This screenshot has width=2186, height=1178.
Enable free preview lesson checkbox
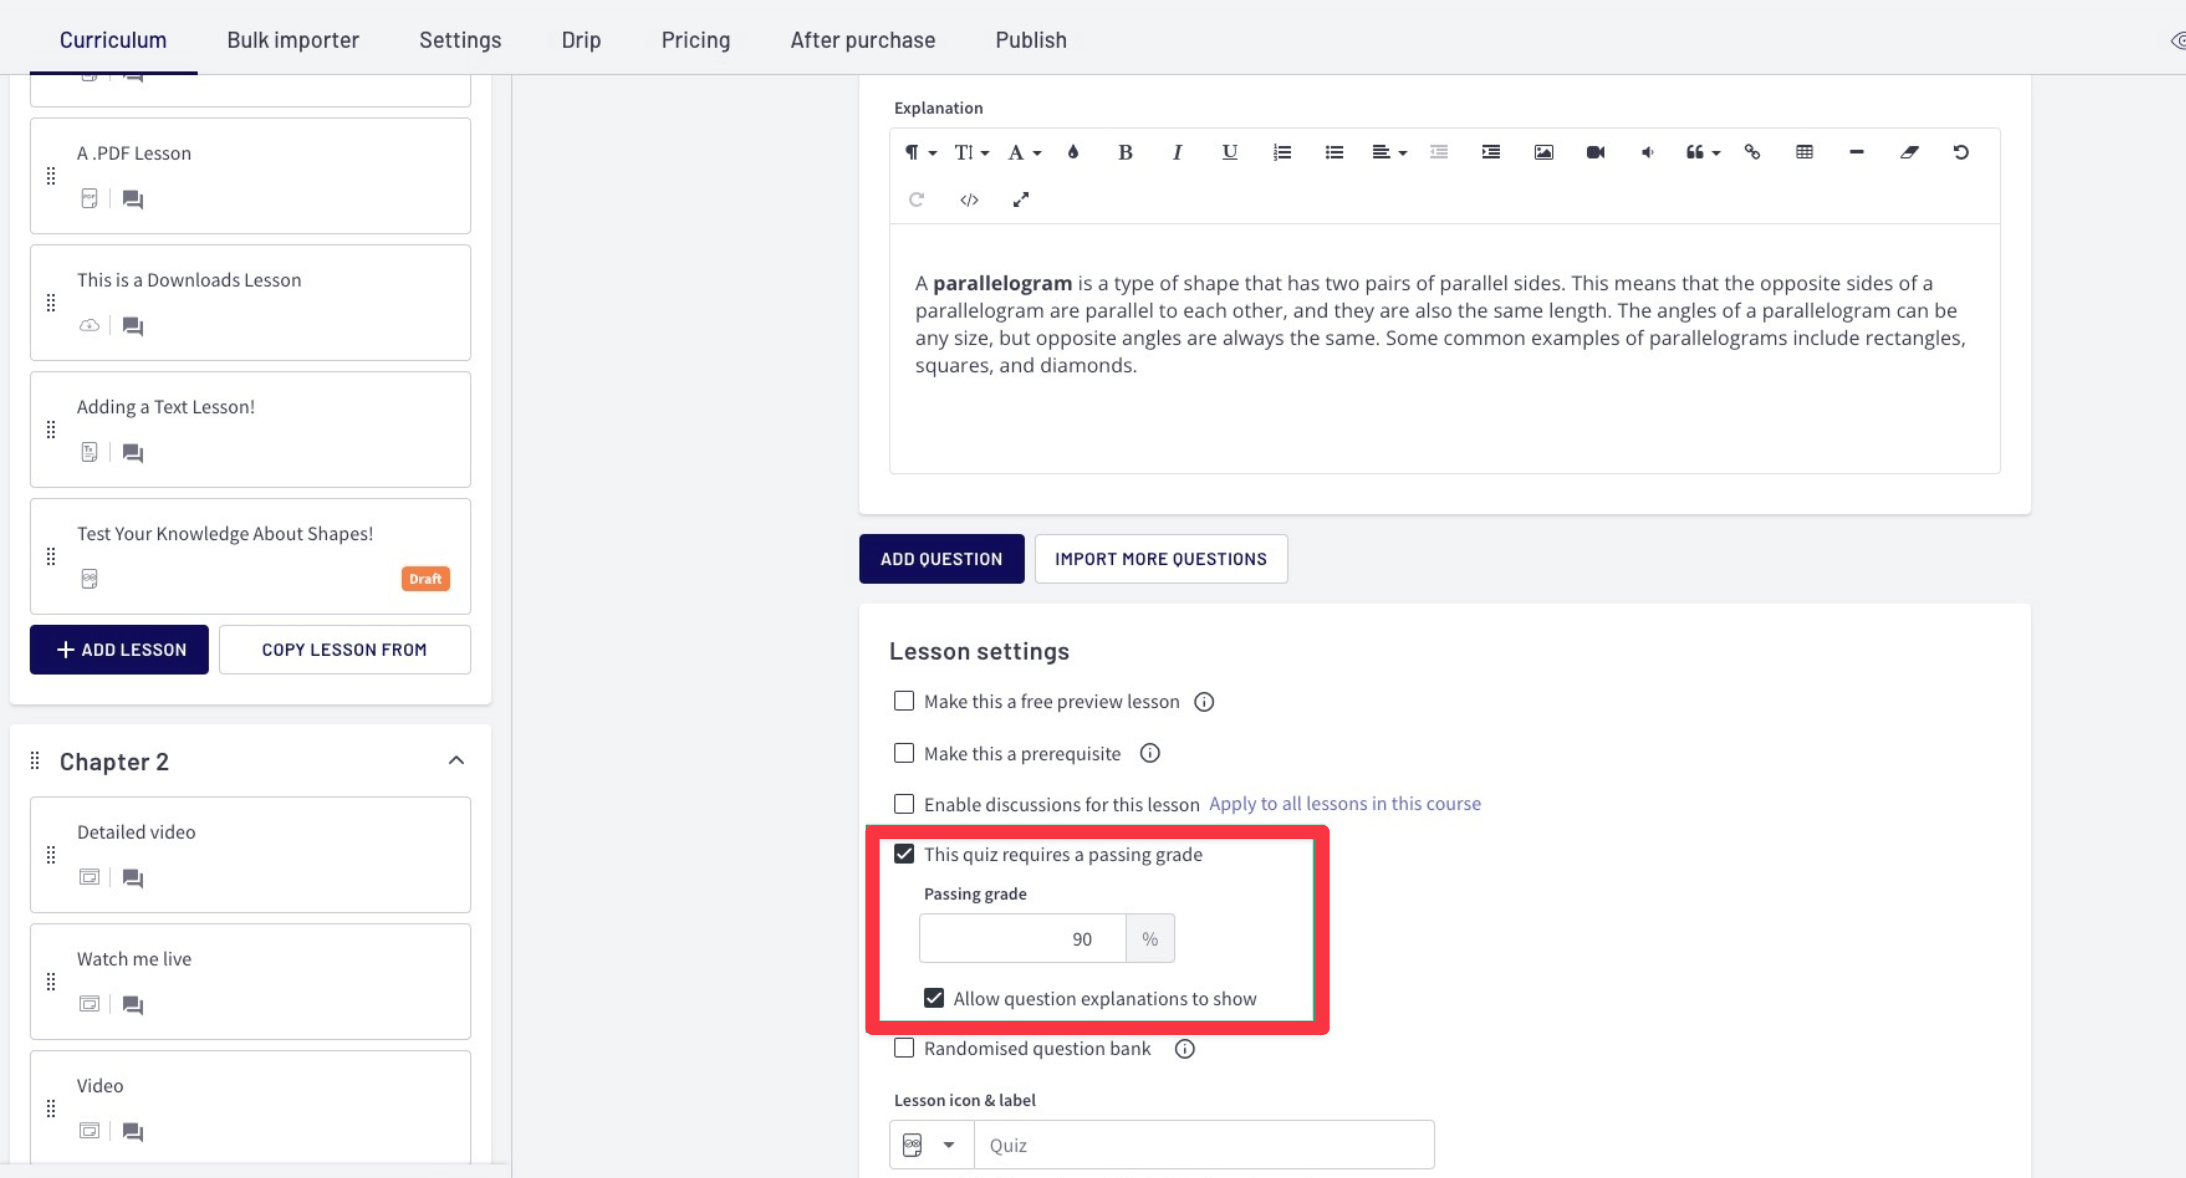click(904, 701)
